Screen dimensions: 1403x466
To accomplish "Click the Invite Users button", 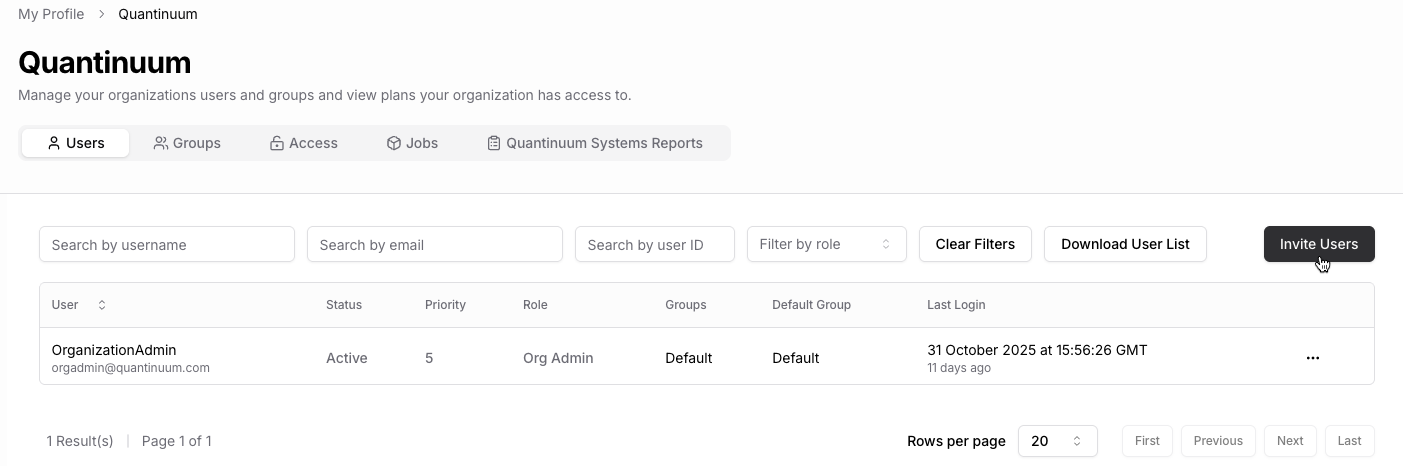I will tap(1318, 244).
